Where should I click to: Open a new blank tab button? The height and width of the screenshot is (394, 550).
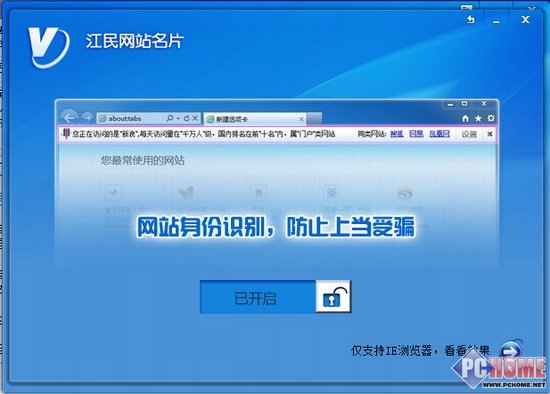315,119
